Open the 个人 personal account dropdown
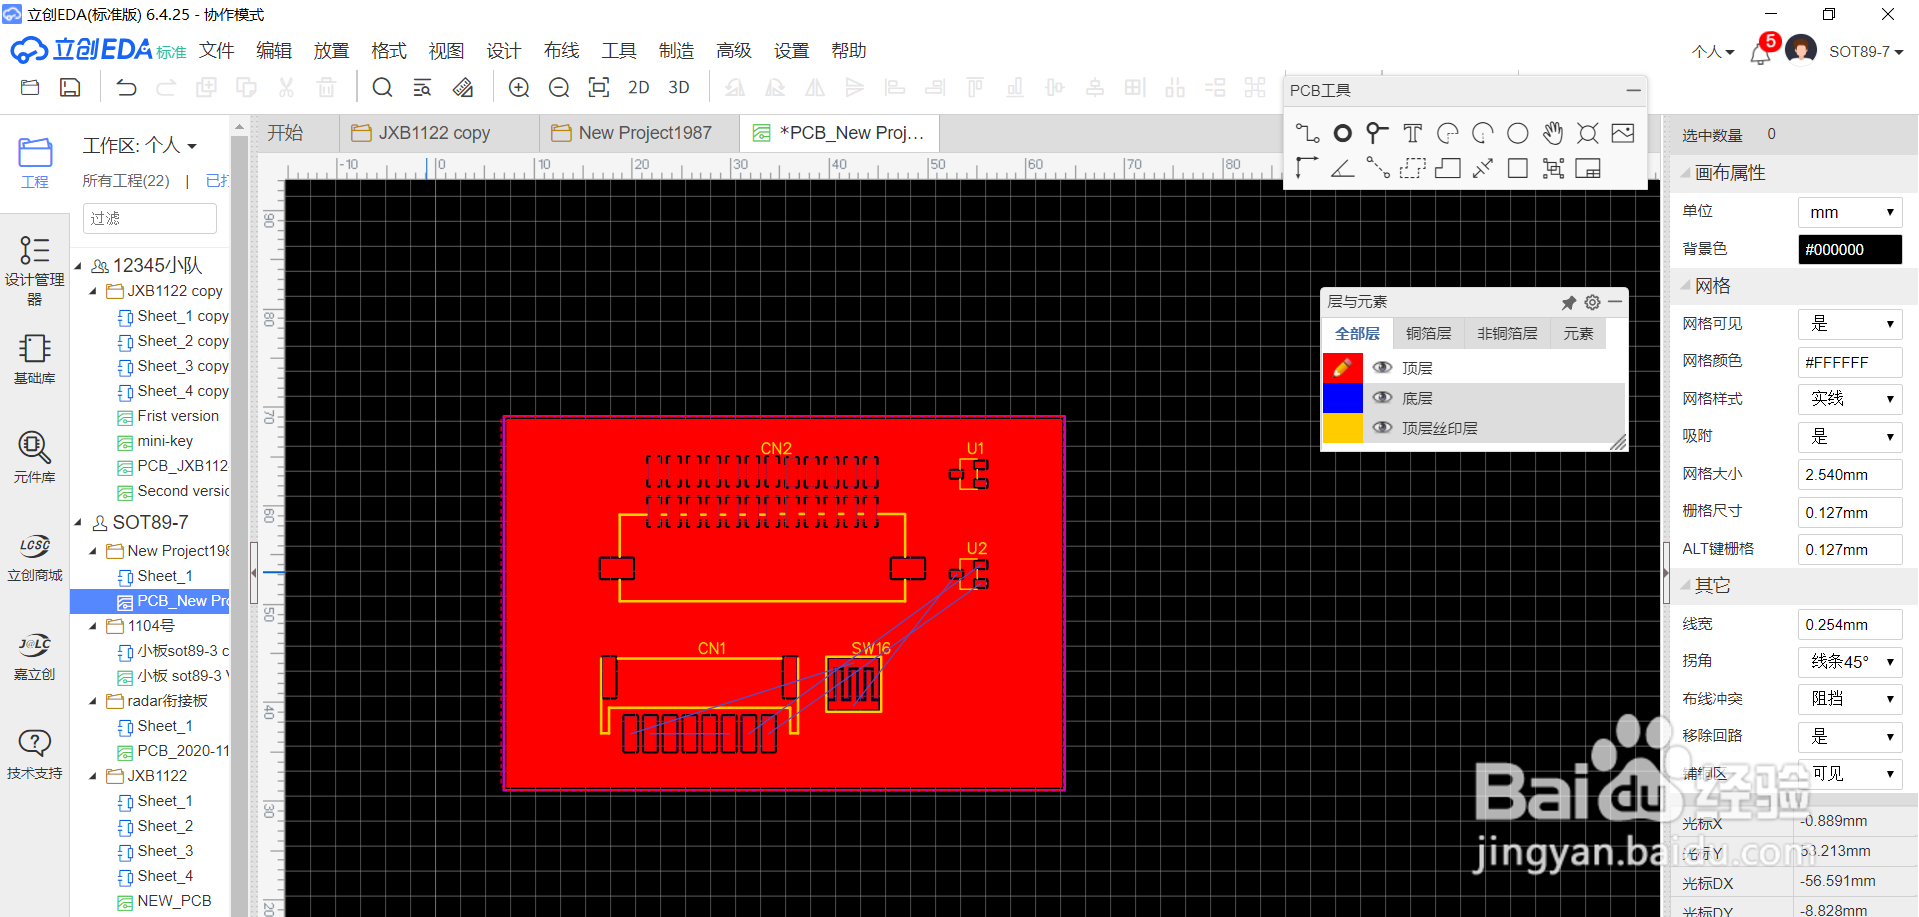The image size is (1919, 917). click(1713, 52)
